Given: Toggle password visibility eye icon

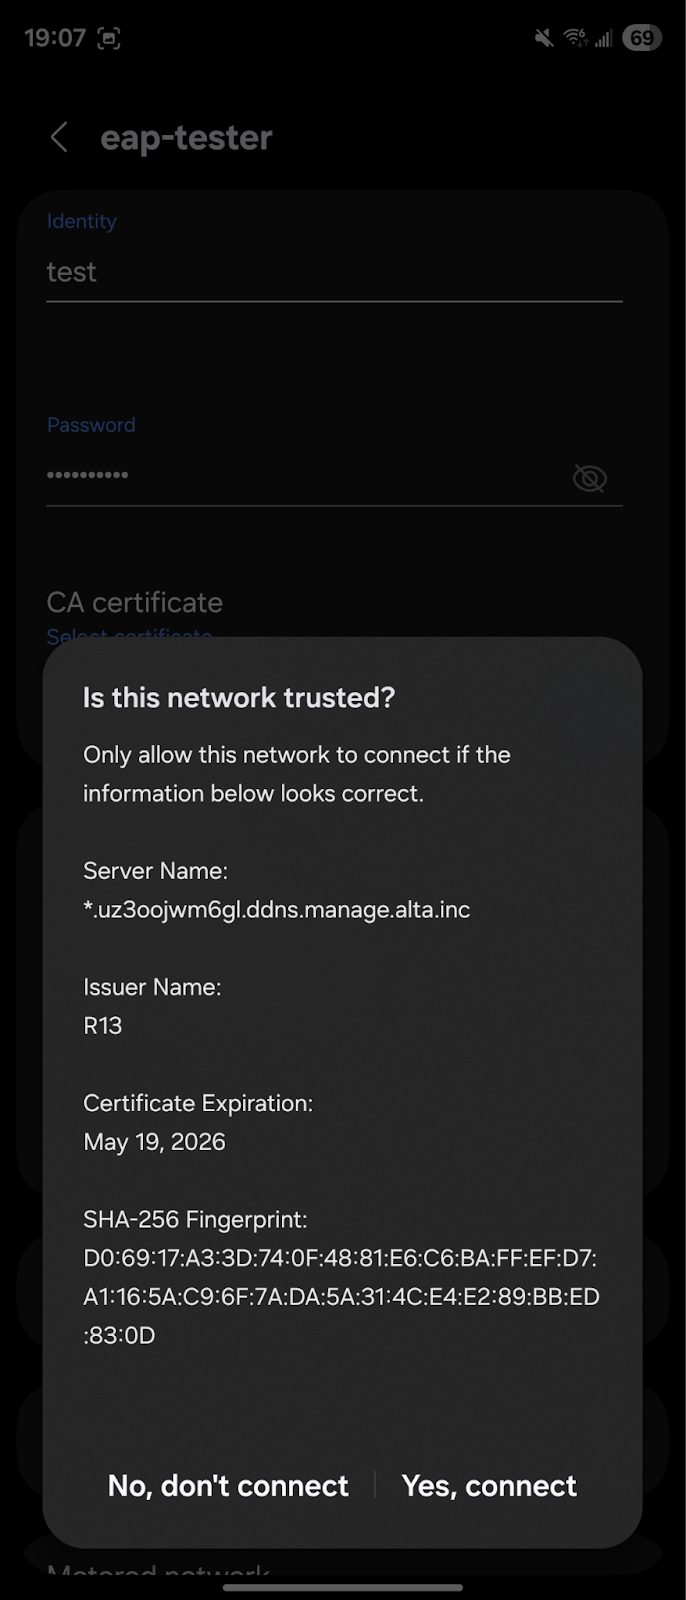Looking at the screenshot, I should (x=589, y=478).
